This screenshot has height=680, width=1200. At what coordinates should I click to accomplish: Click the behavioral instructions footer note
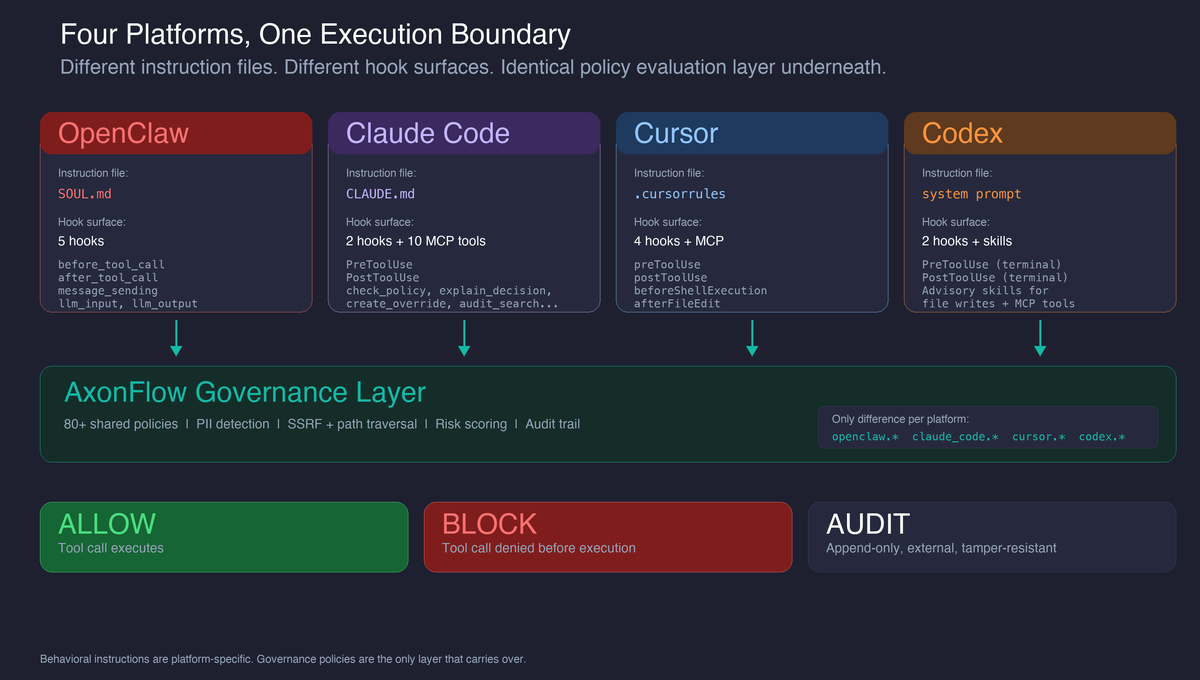282,659
